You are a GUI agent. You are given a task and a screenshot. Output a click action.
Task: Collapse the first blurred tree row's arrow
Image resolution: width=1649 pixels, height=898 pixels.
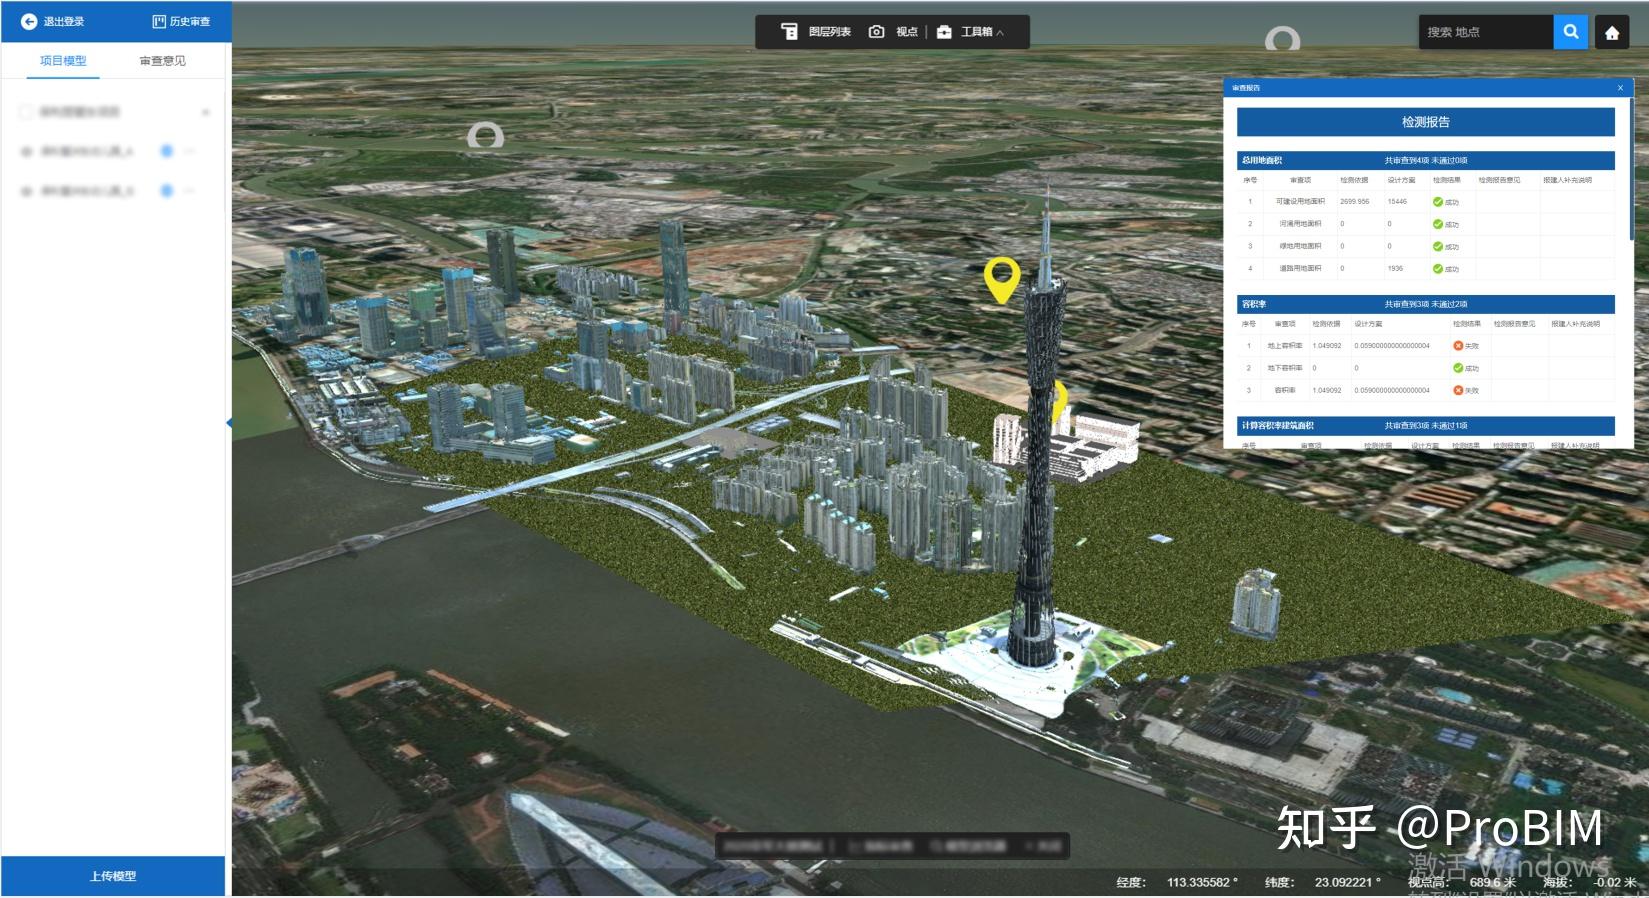(x=206, y=112)
